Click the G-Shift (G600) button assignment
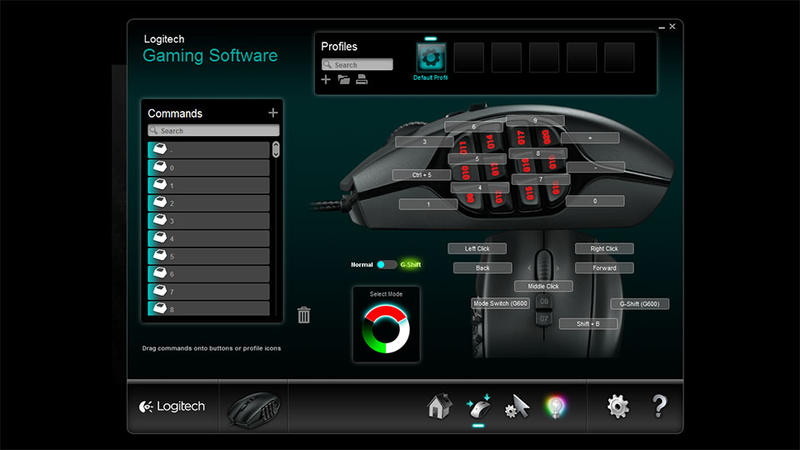 (x=640, y=304)
